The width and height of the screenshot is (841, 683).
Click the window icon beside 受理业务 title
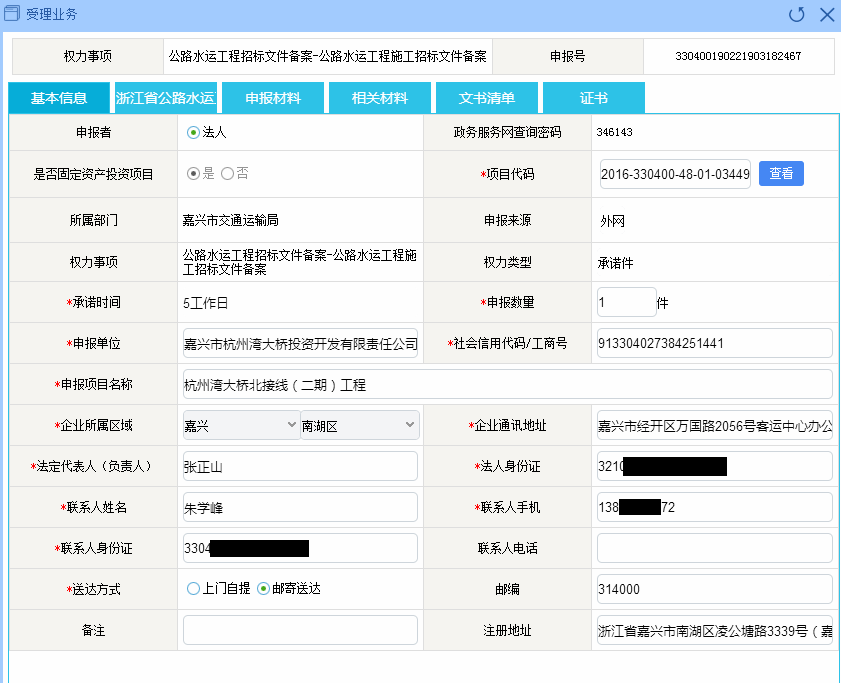tap(13, 14)
